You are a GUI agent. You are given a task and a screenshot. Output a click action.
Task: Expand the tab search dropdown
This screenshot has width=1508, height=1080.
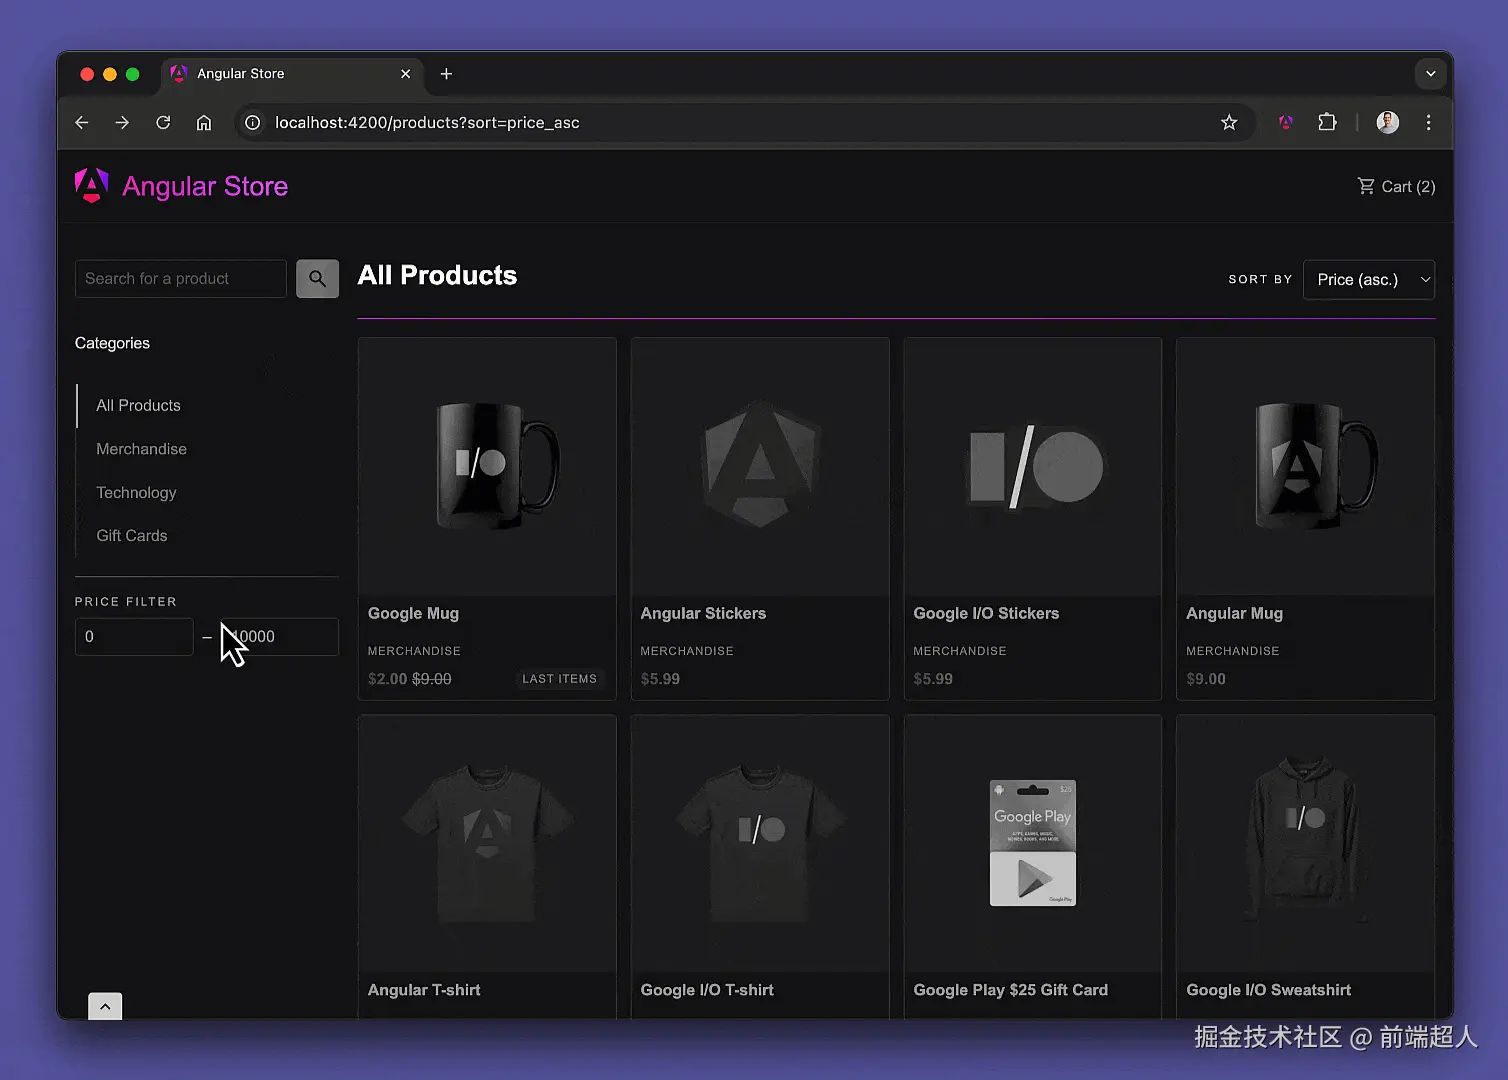coord(1430,74)
